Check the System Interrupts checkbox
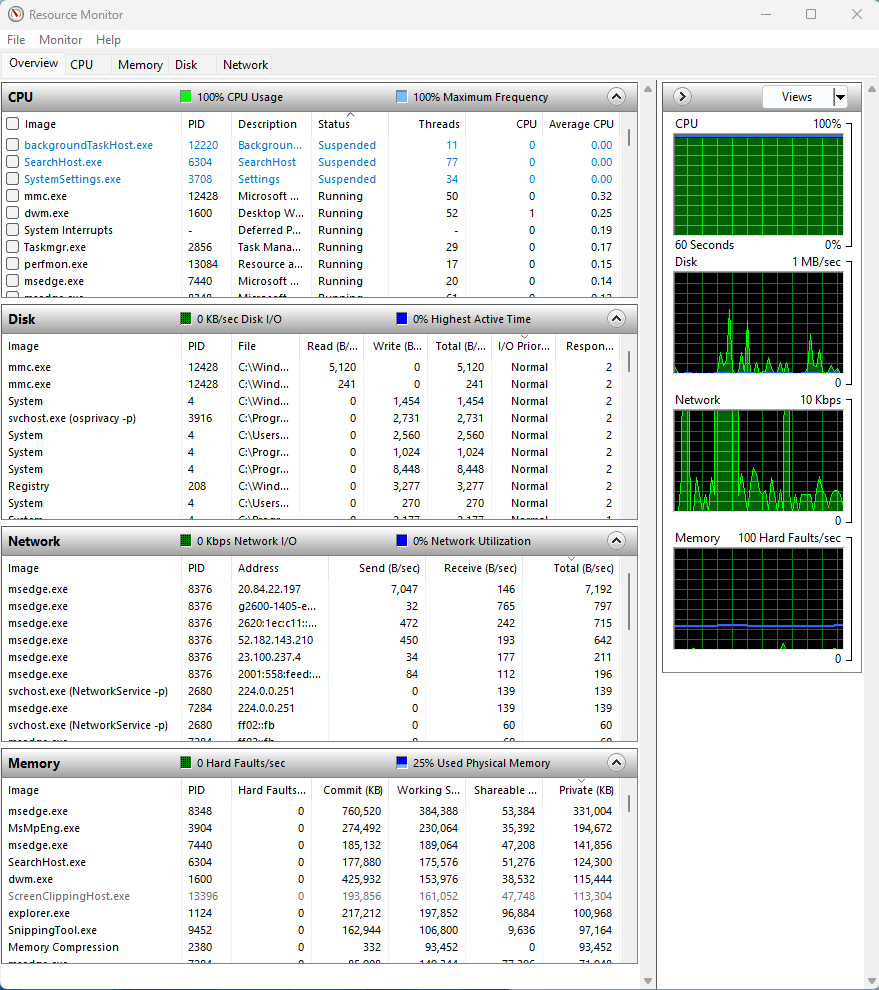This screenshot has height=990, width=879. pyautogui.click(x=13, y=230)
